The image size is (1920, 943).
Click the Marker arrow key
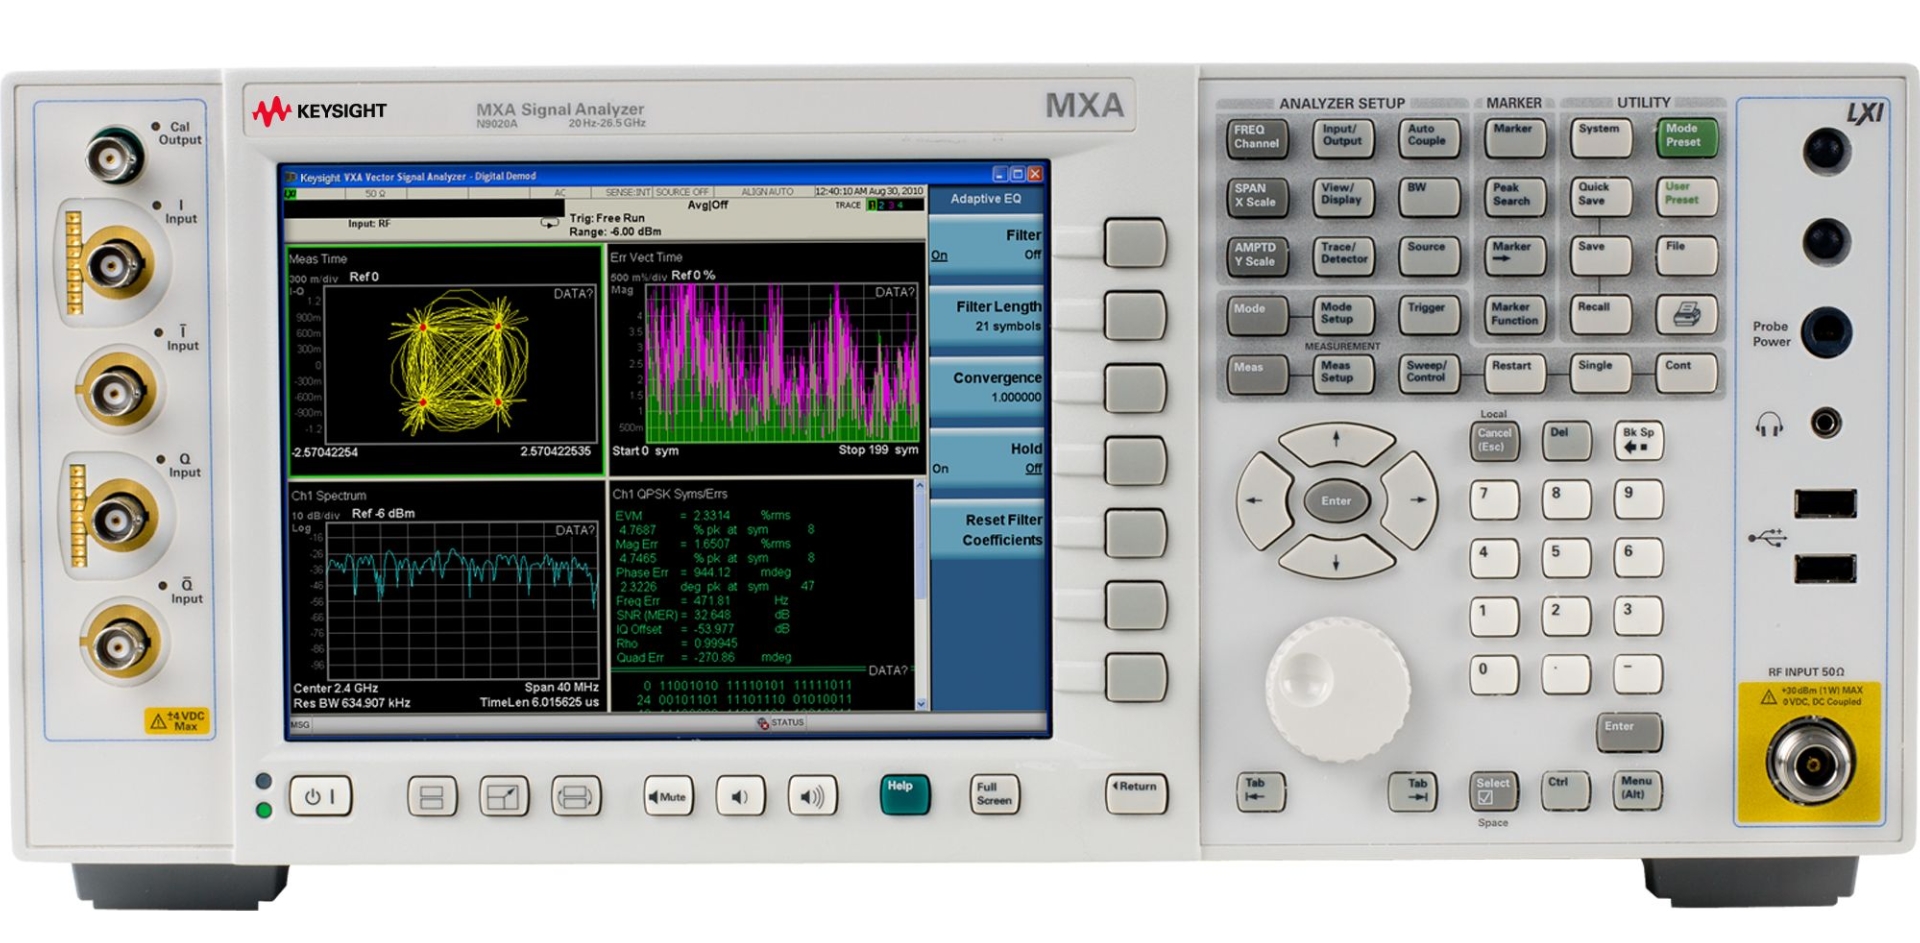(x=1513, y=257)
